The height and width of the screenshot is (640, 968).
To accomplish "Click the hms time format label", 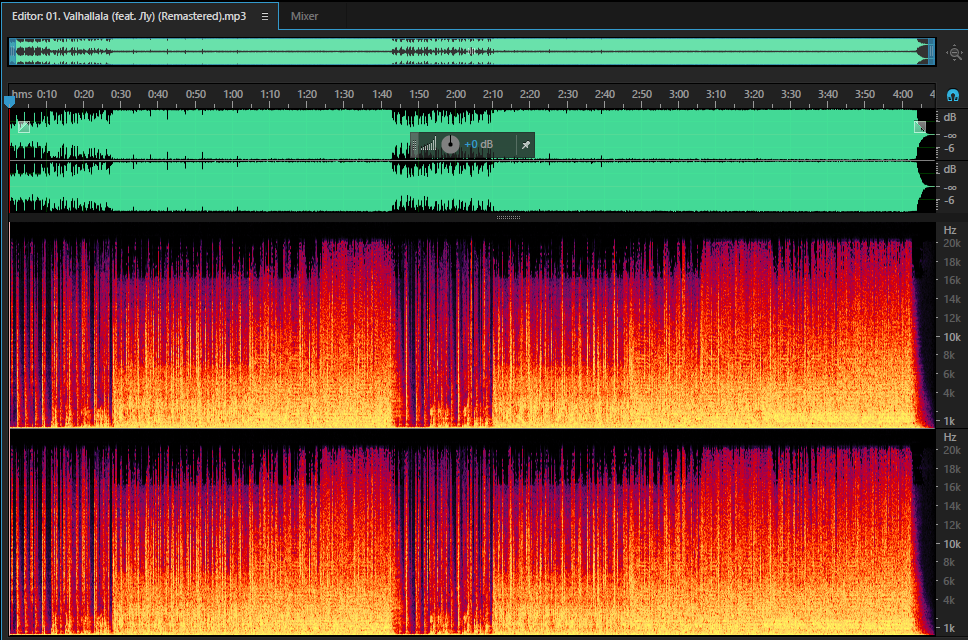I will coord(22,94).
